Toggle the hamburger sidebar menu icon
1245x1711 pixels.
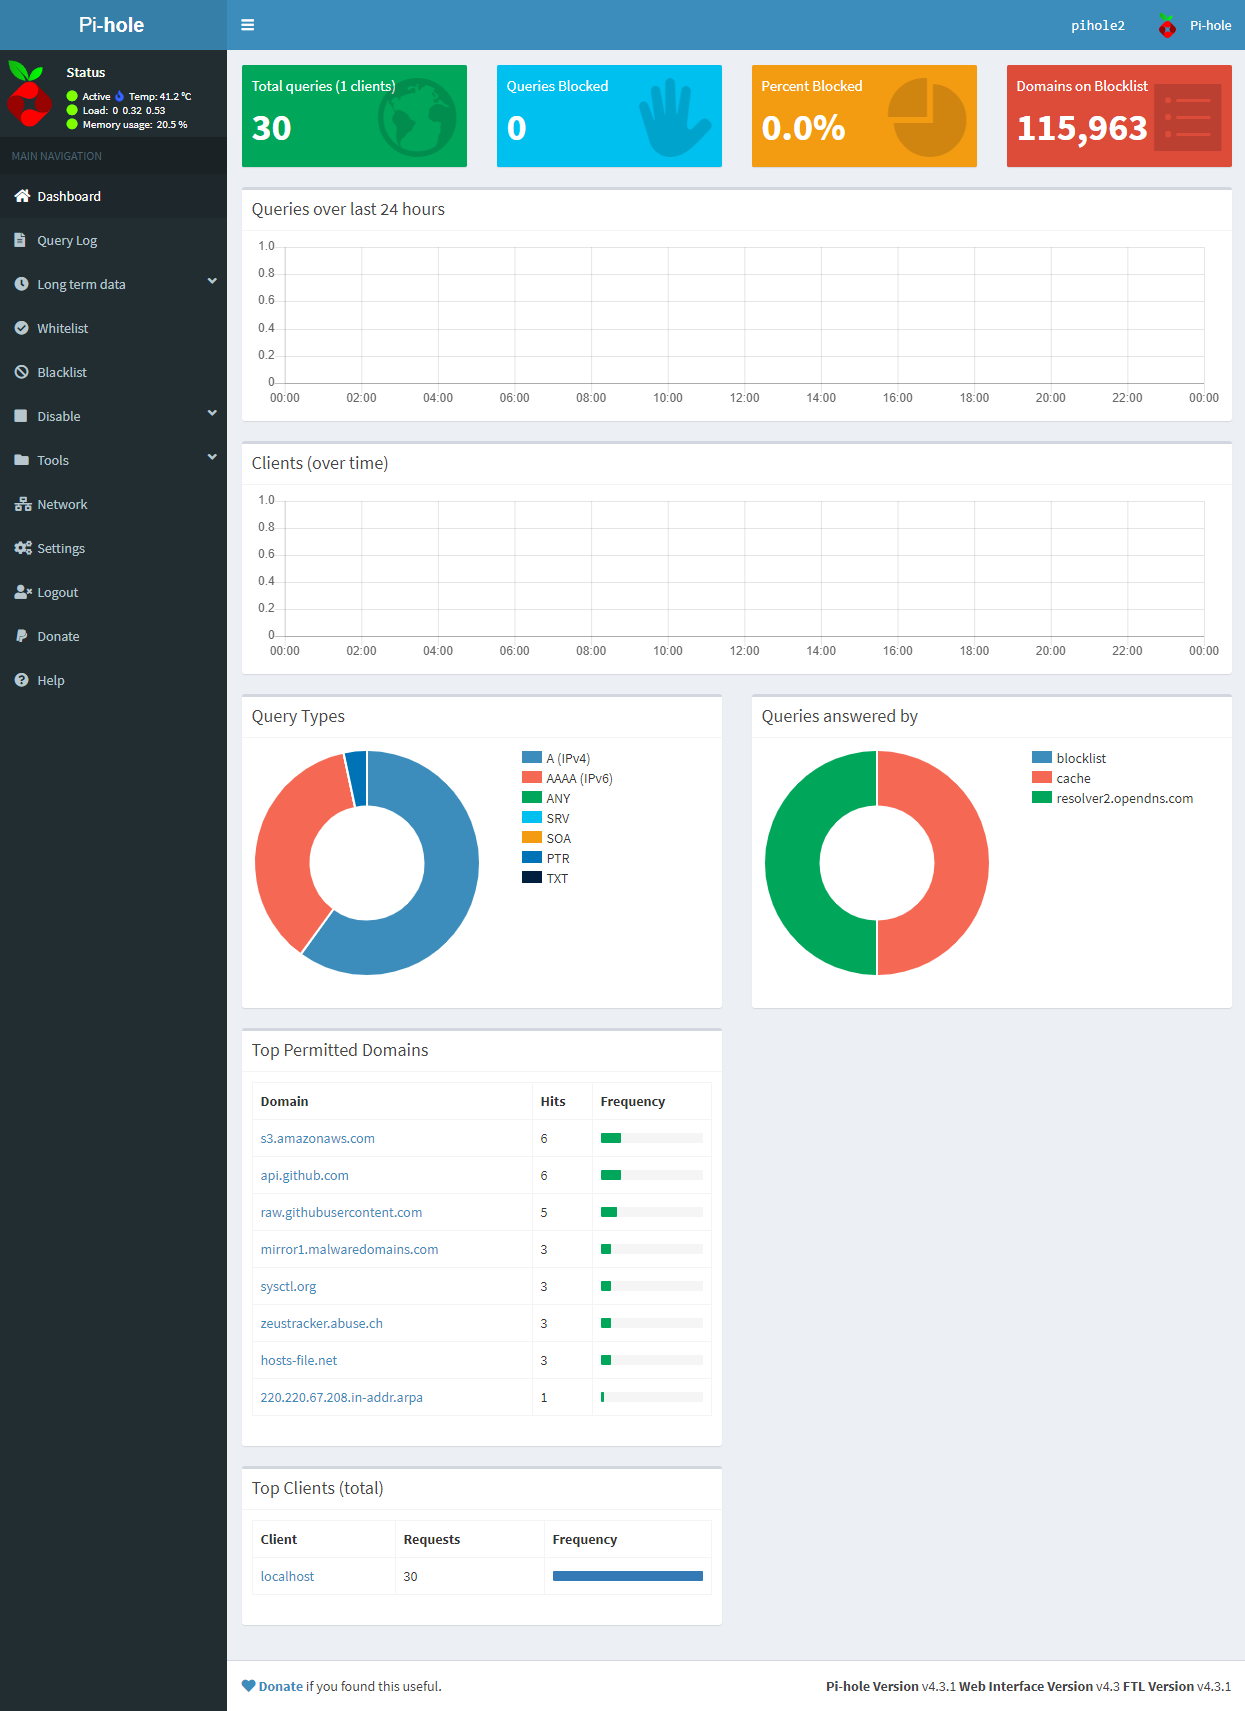248,25
